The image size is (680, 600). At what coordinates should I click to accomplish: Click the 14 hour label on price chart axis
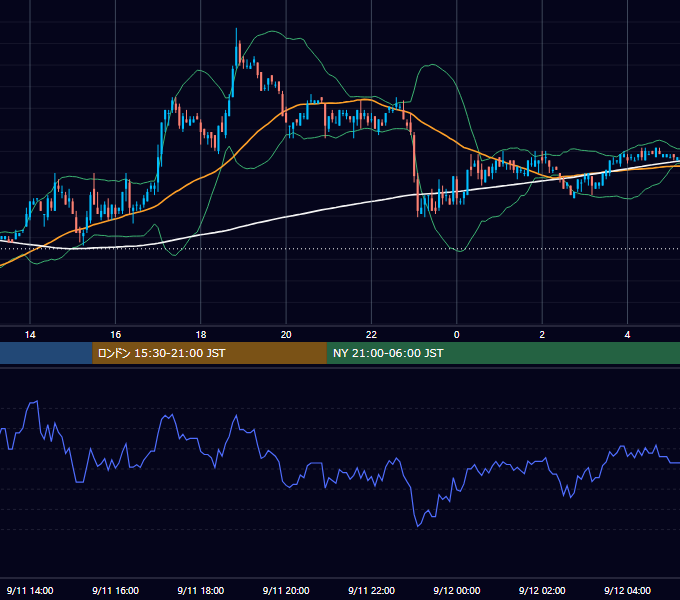pos(30,335)
